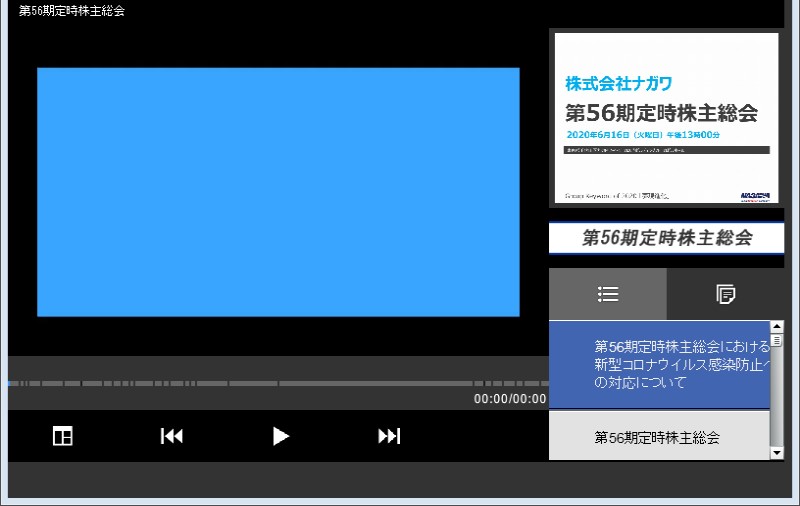Jump to the previous chapter

(171, 436)
